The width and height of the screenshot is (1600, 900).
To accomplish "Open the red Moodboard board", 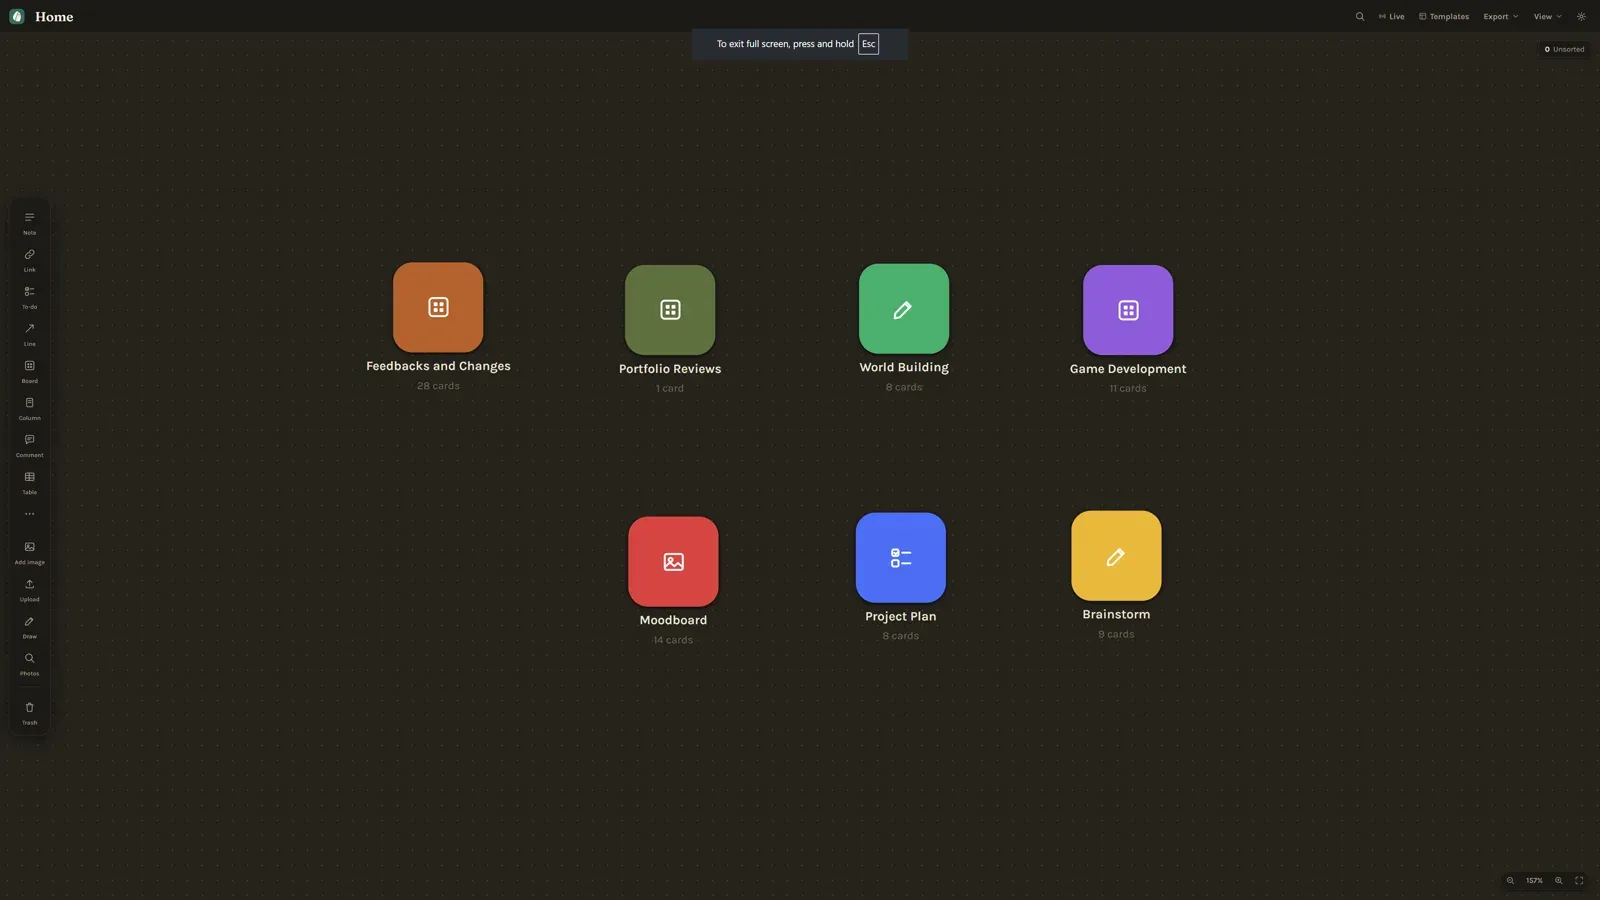I will pos(673,561).
